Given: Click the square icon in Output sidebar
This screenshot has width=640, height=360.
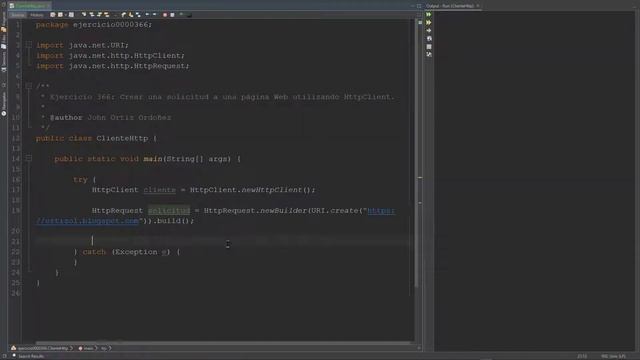Looking at the screenshot, I should pyautogui.click(x=429, y=47).
